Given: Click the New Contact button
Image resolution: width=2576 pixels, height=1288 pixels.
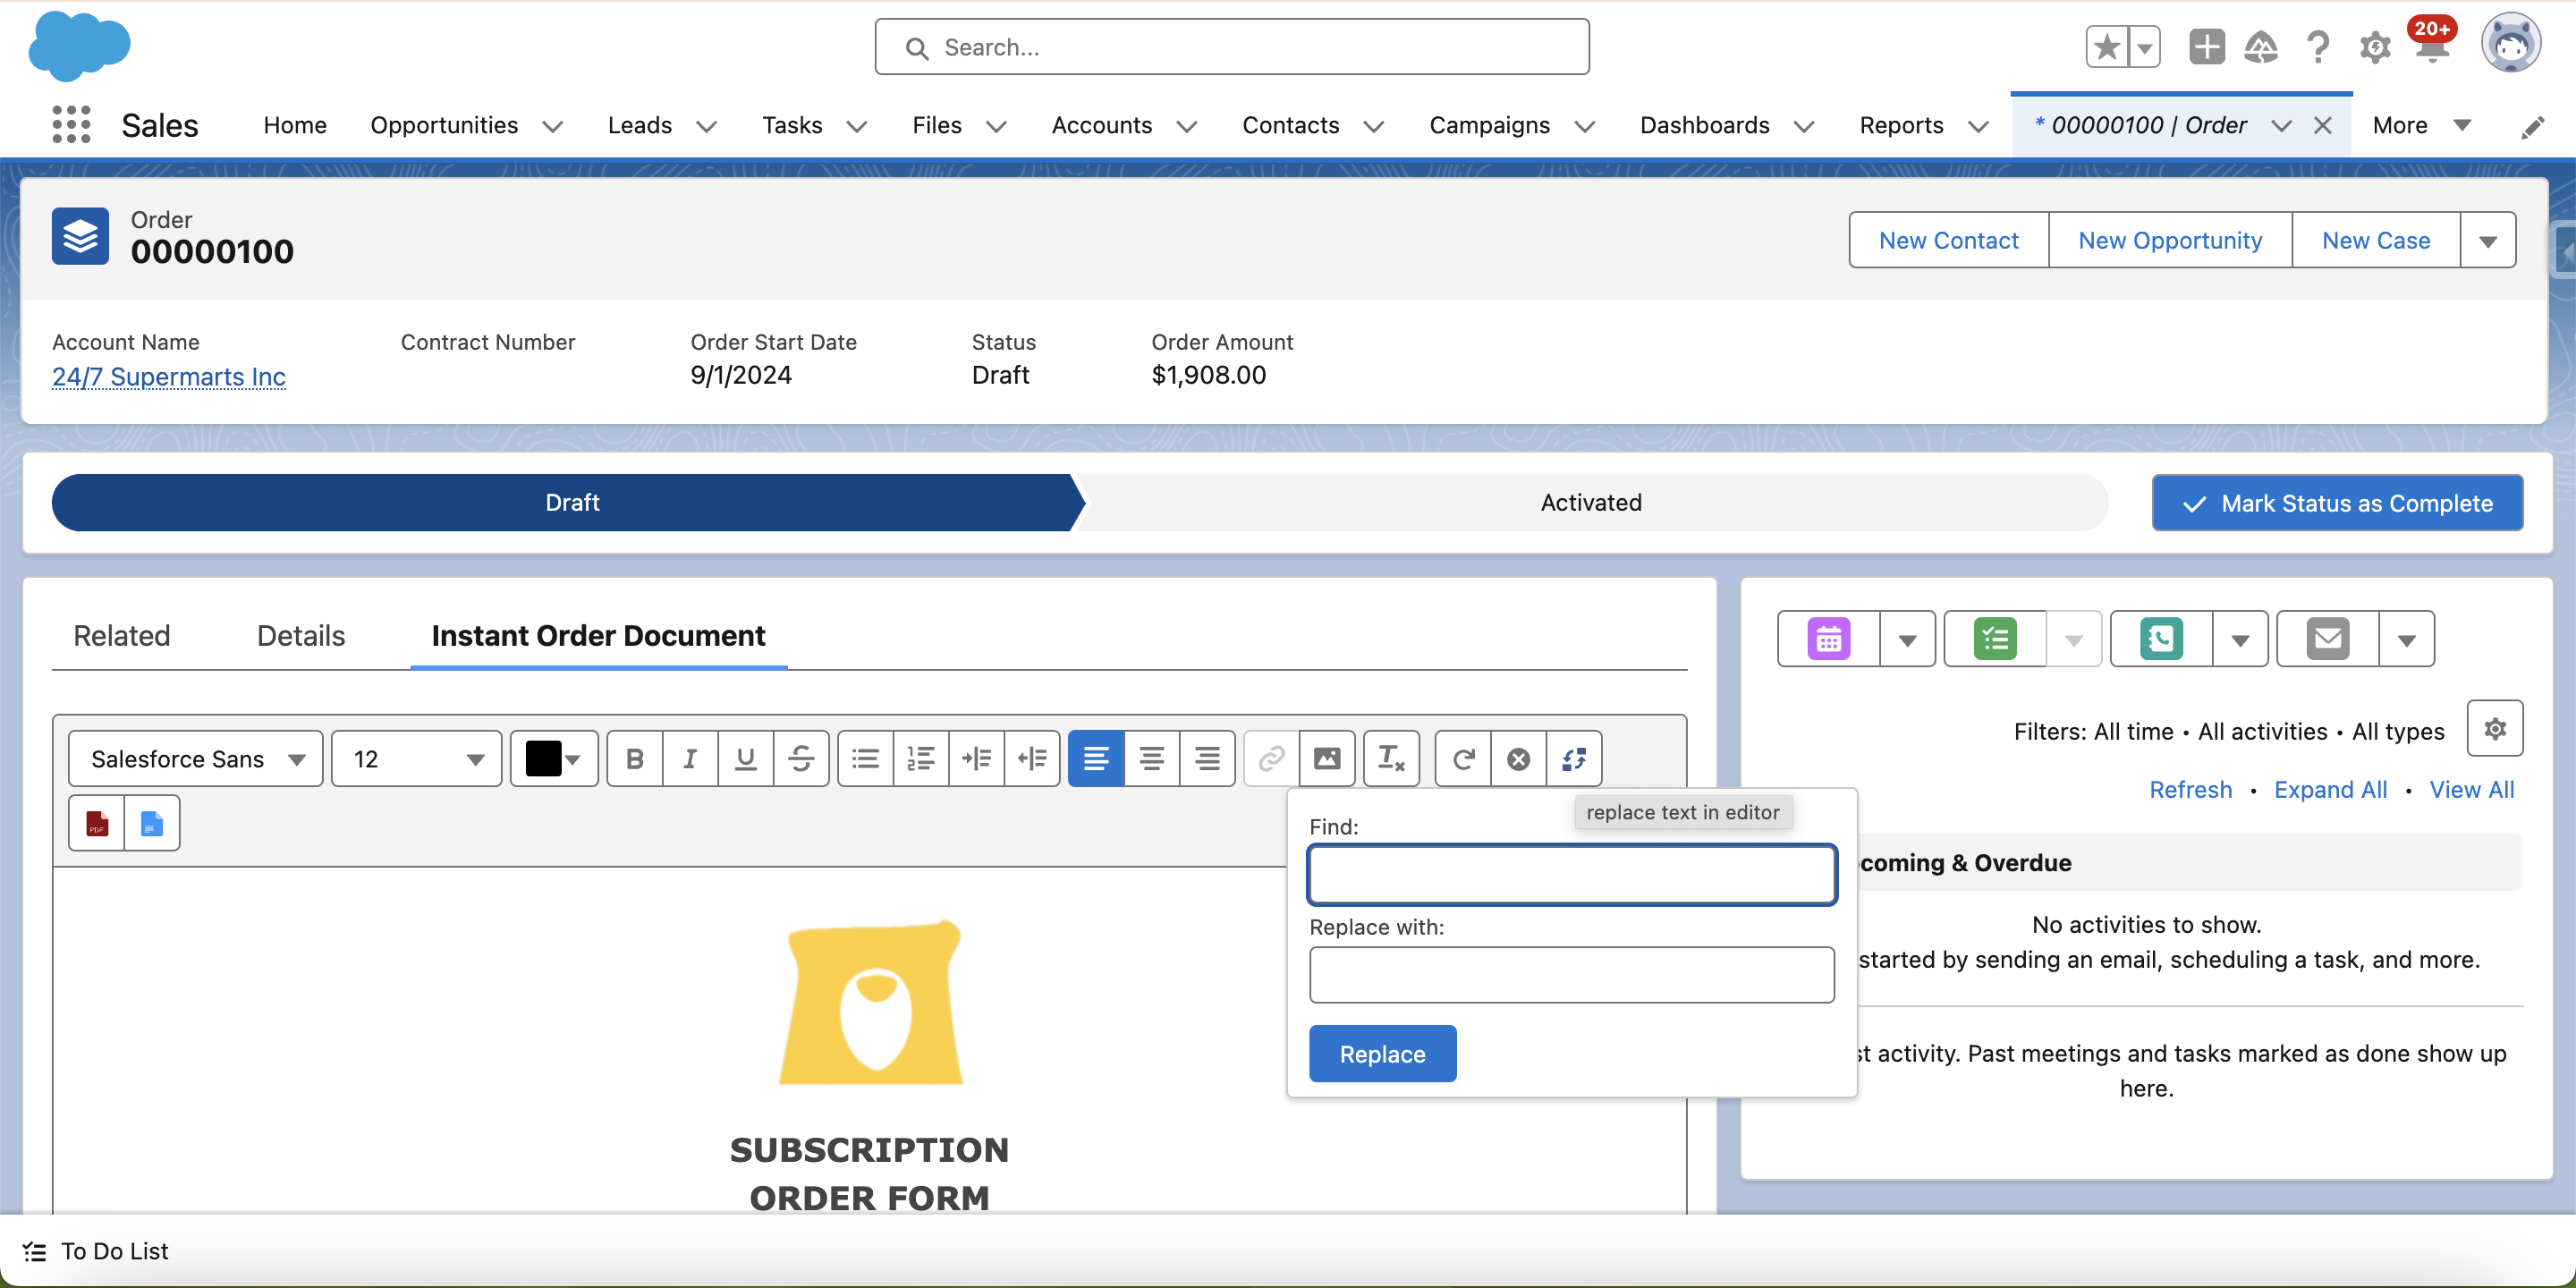Looking at the screenshot, I should [x=1949, y=240].
